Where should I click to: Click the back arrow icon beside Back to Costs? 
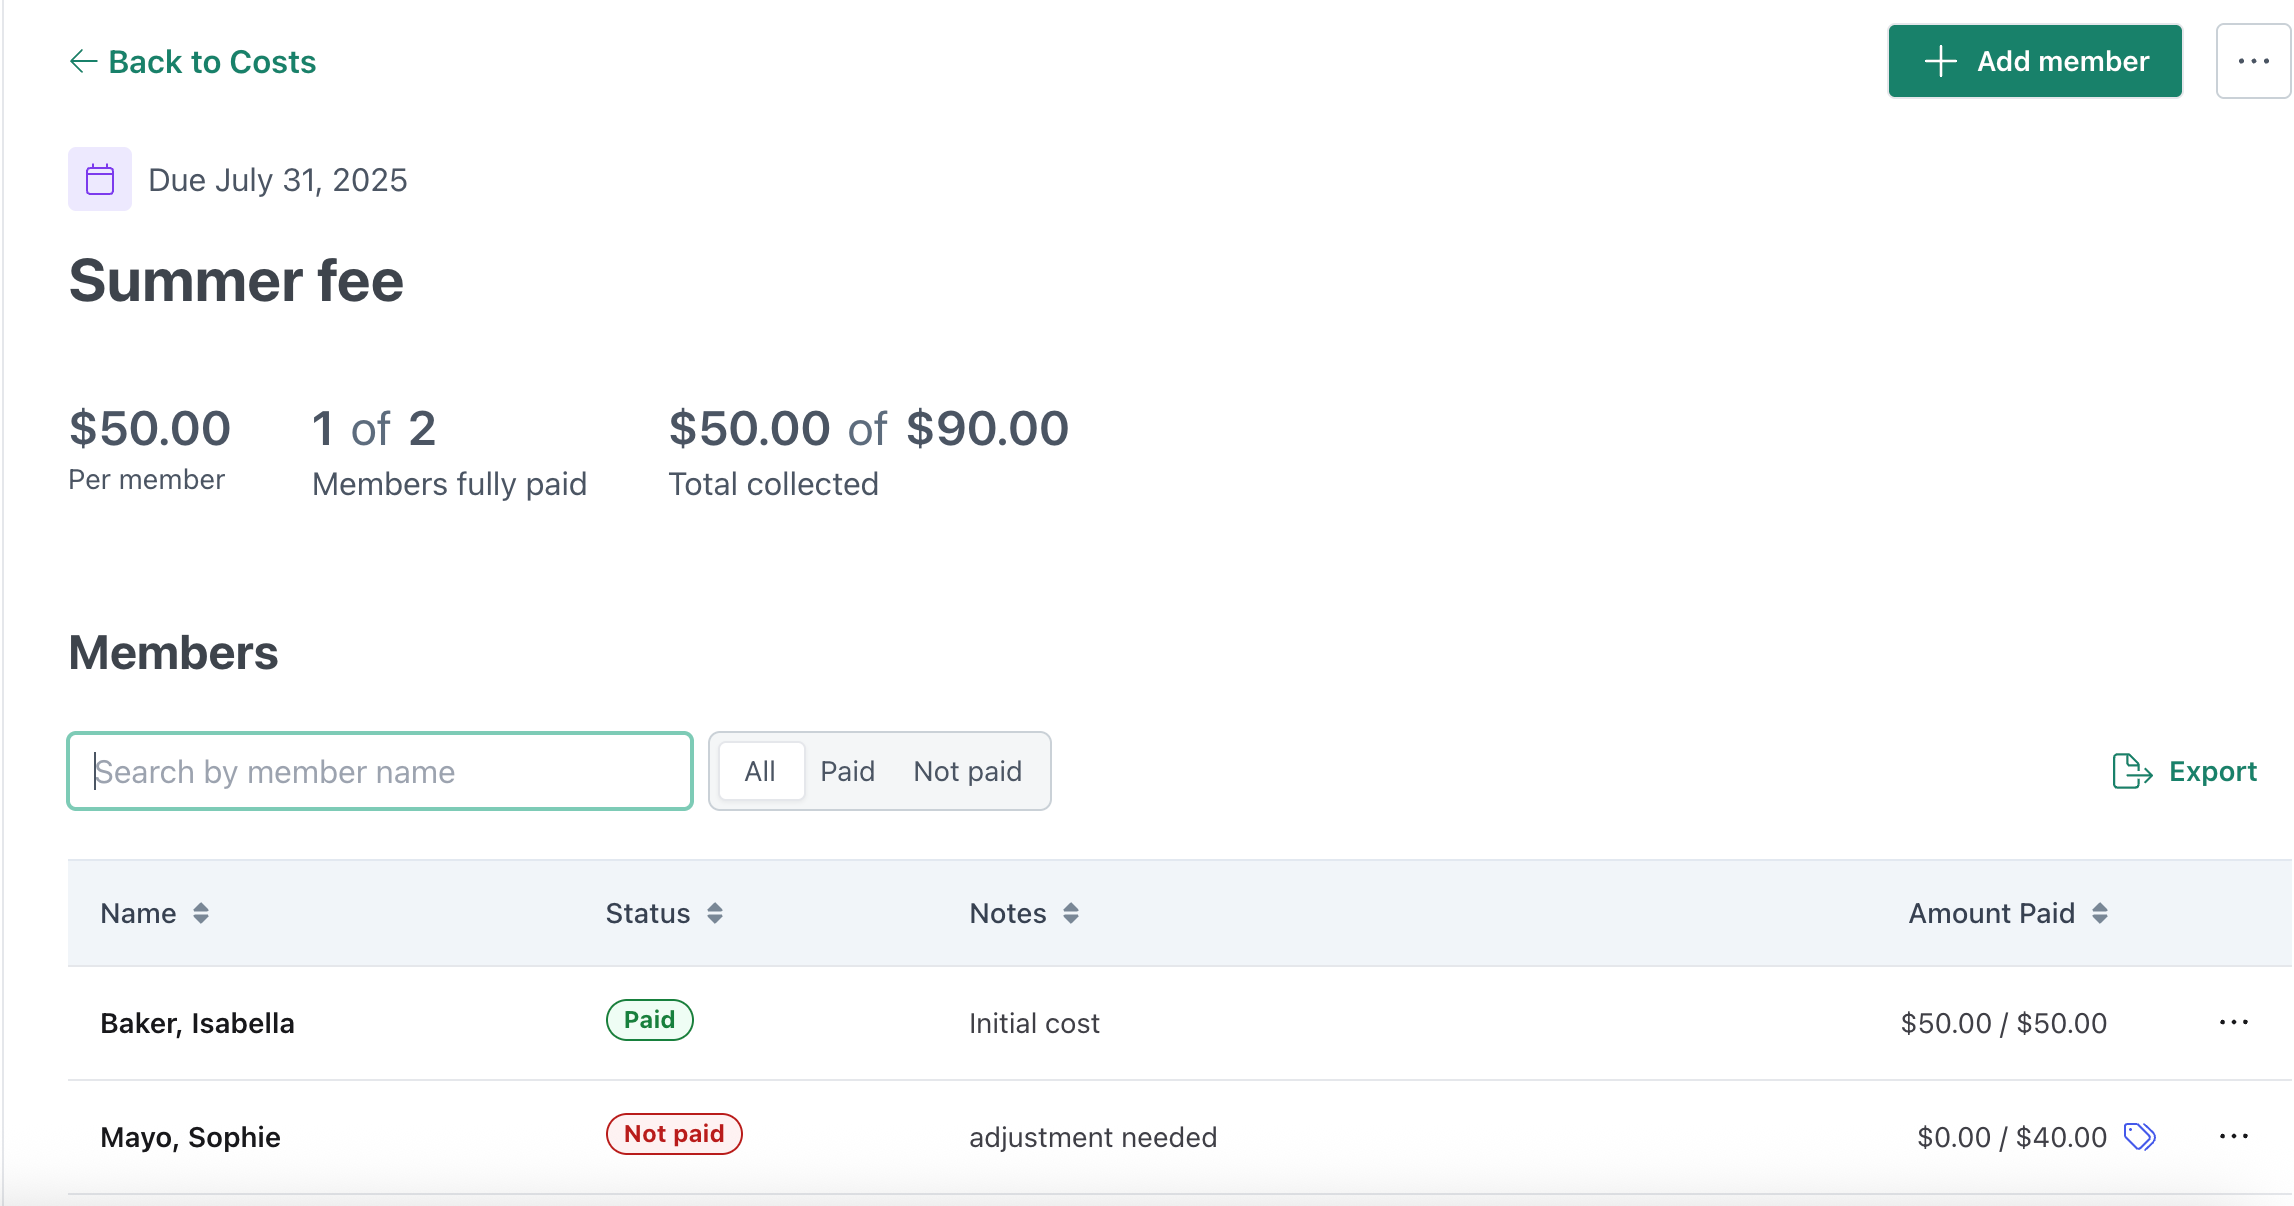[83, 62]
